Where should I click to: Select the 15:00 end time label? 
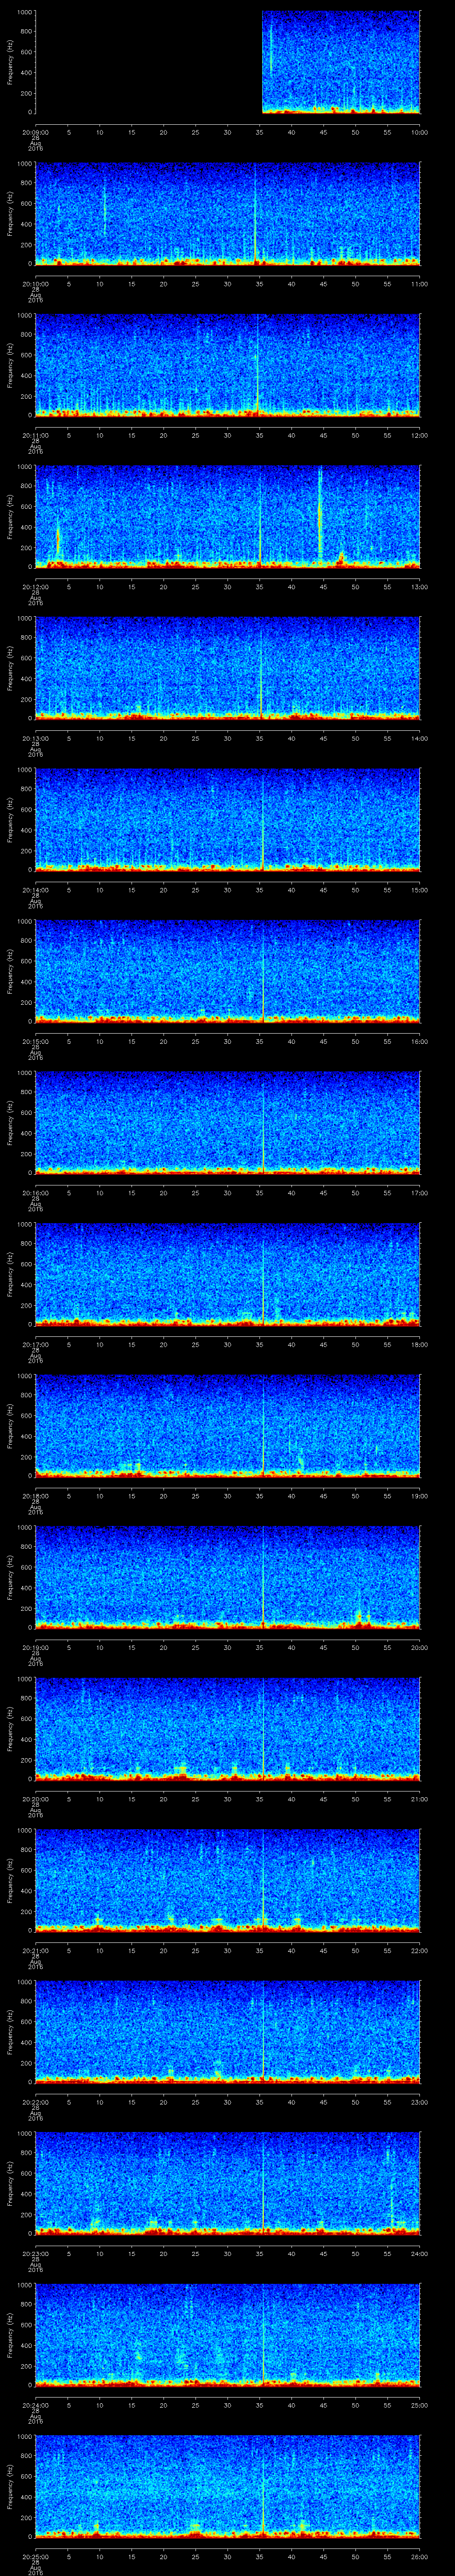(420, 890)
